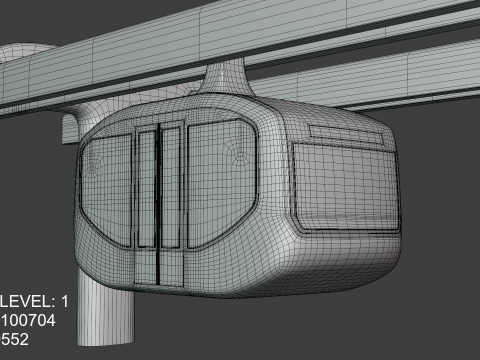Click the "100704" count text

(28, 321)
